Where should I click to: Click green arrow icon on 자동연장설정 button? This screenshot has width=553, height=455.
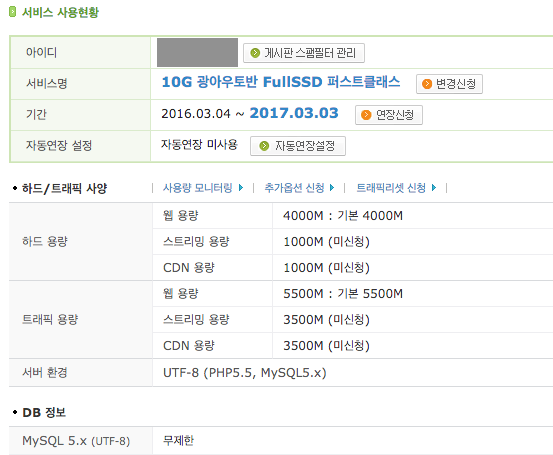click(264, 146)
